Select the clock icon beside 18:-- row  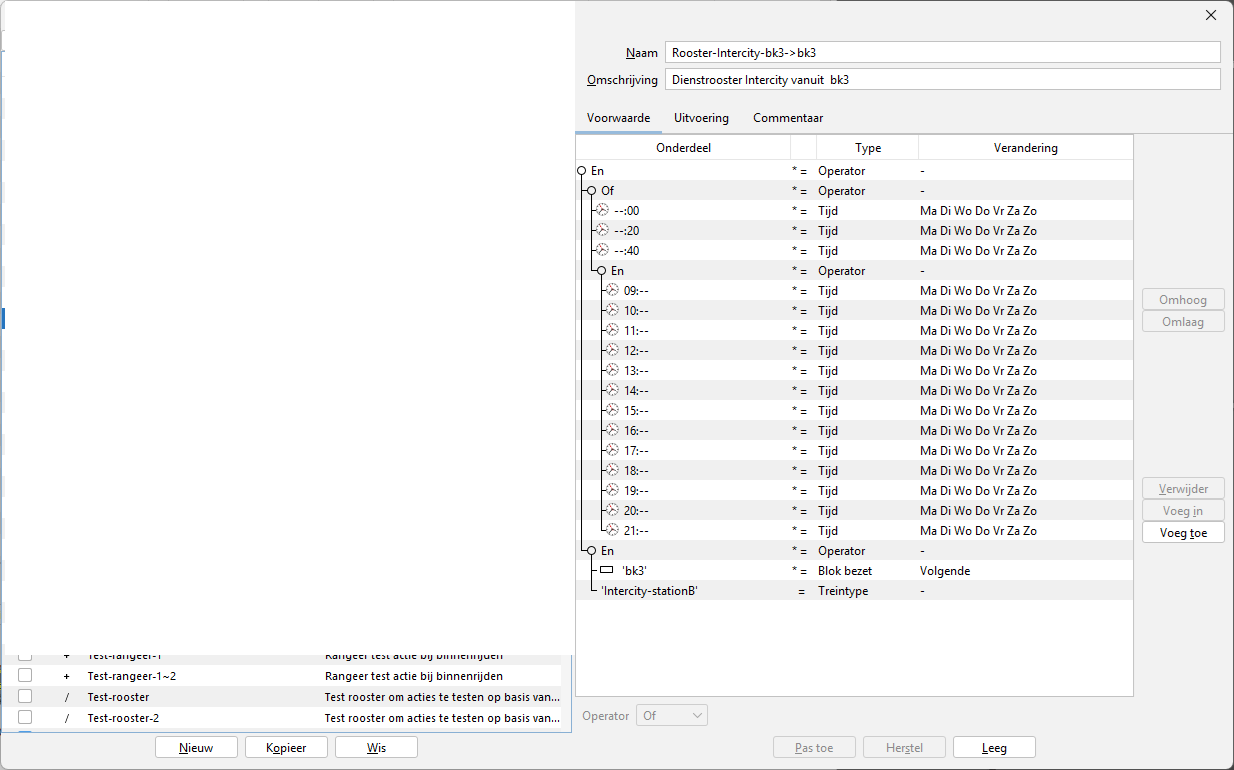612,471
